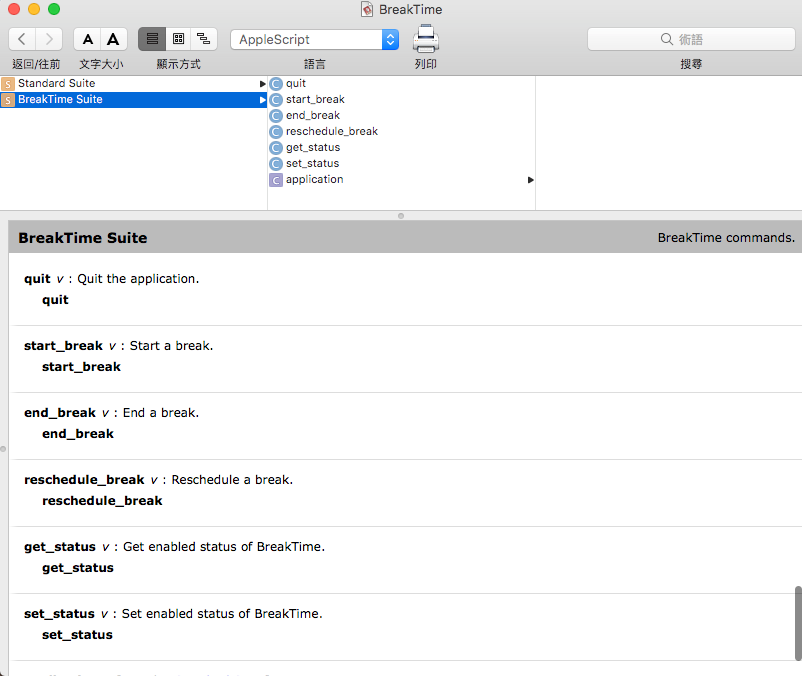Click 'Quit the application.' description
This screenshot has width=802, height=676.
pyautogui.click(x=138, y=279)
